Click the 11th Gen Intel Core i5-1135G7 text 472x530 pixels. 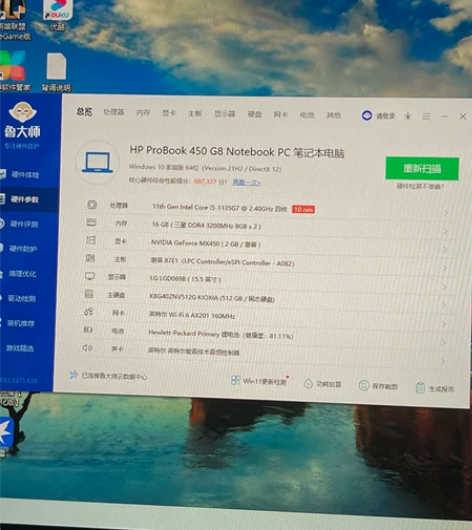(220, 208)
